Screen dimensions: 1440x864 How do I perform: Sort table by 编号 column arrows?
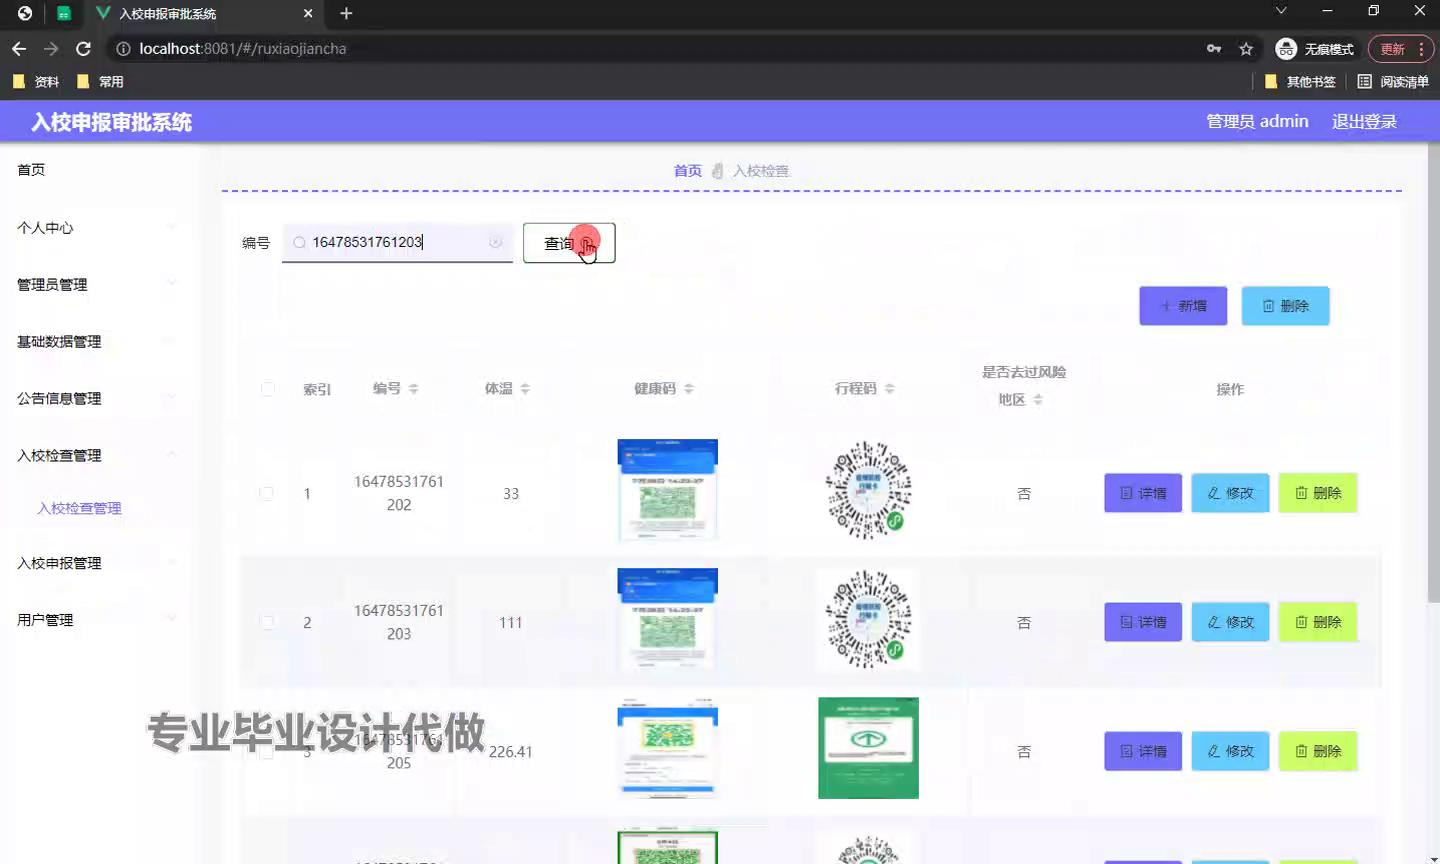click(x=413, y=389)
